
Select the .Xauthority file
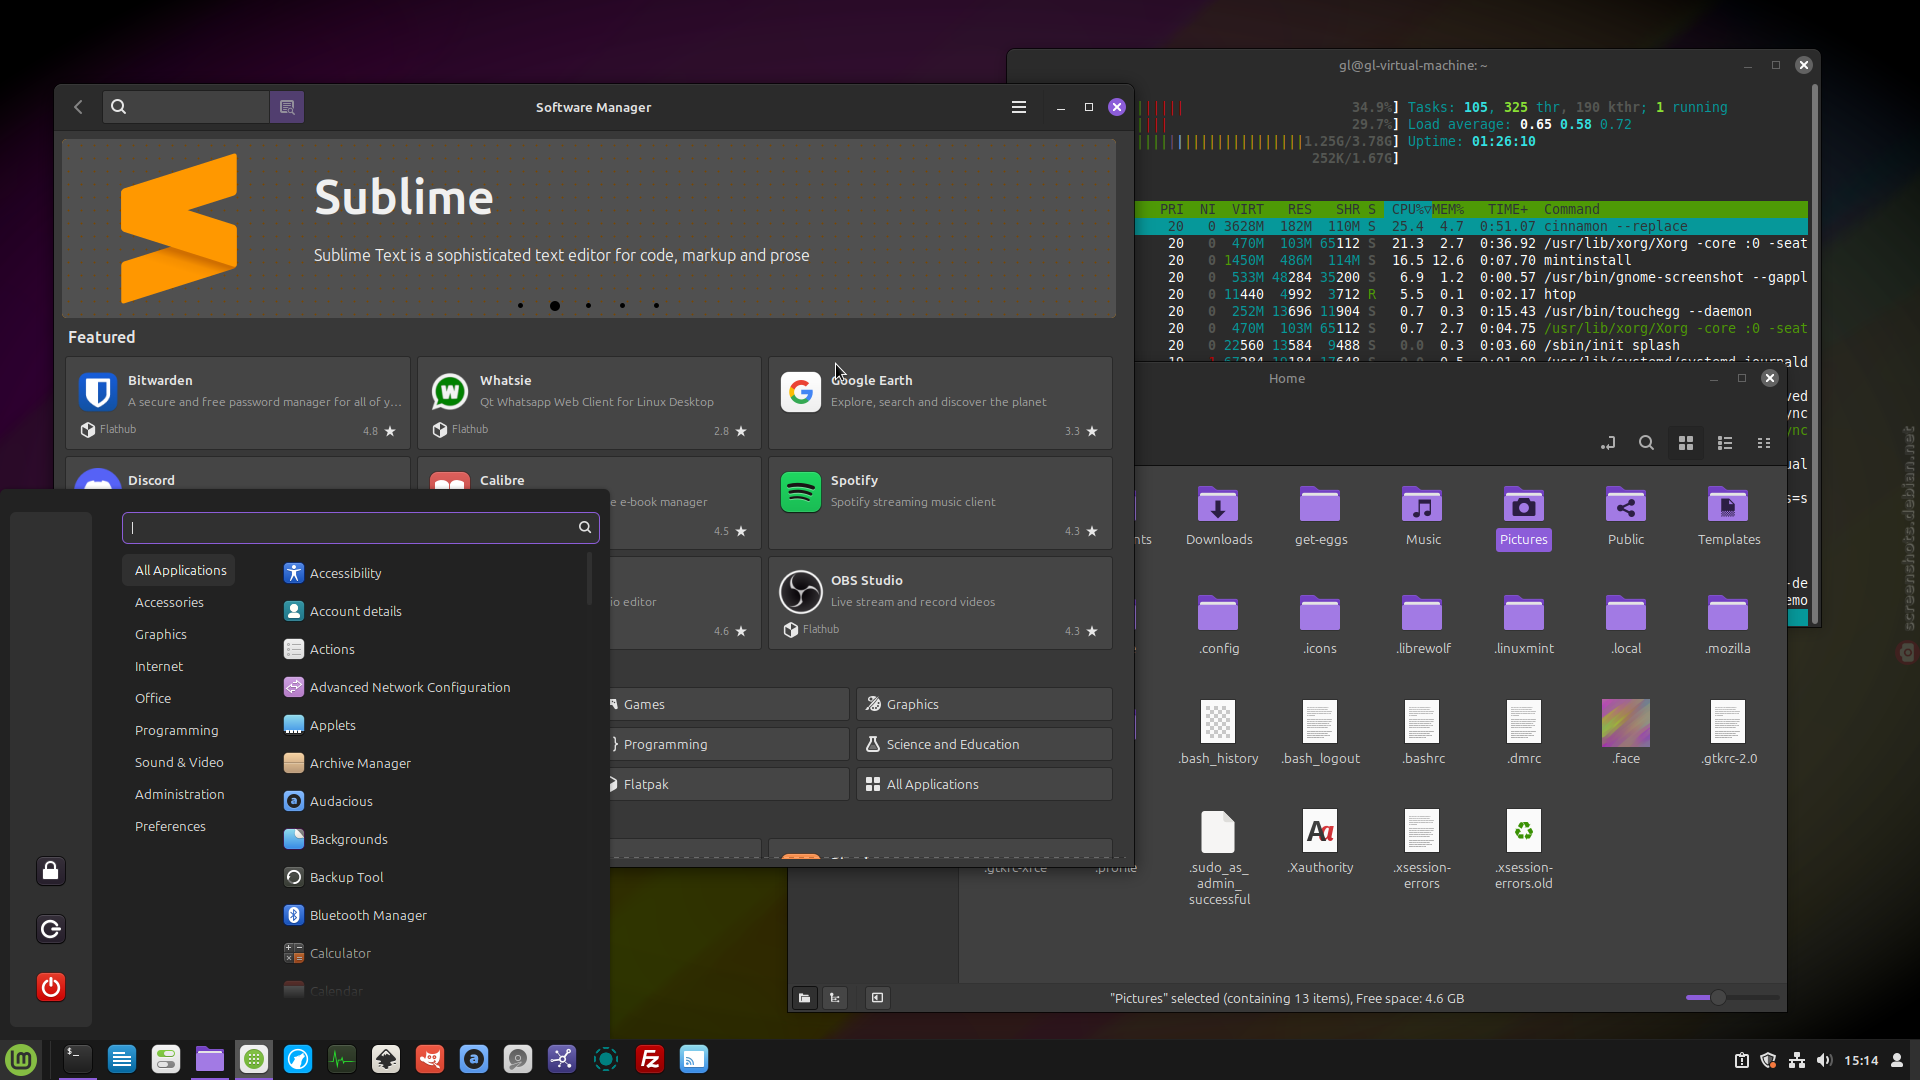pos(1320,842)
